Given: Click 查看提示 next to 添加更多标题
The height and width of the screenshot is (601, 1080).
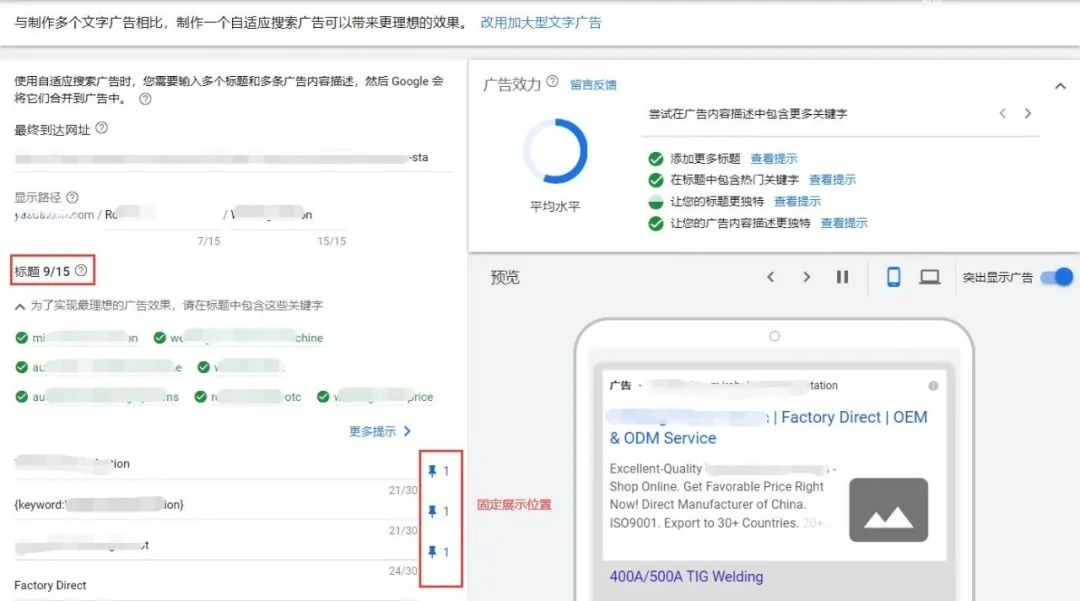Looking at the screenshot, I should tap(773, 159).
